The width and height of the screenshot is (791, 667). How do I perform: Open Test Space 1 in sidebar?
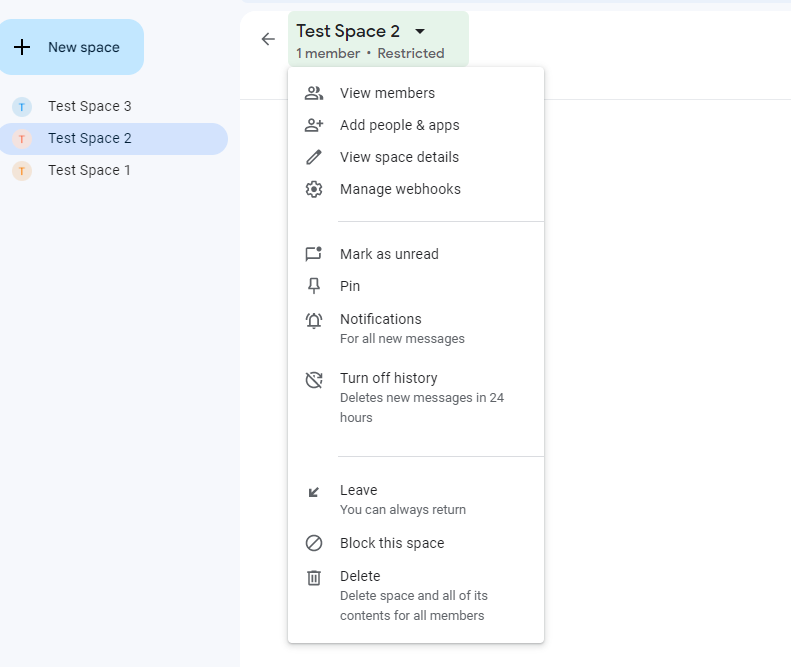pos(89,170)
